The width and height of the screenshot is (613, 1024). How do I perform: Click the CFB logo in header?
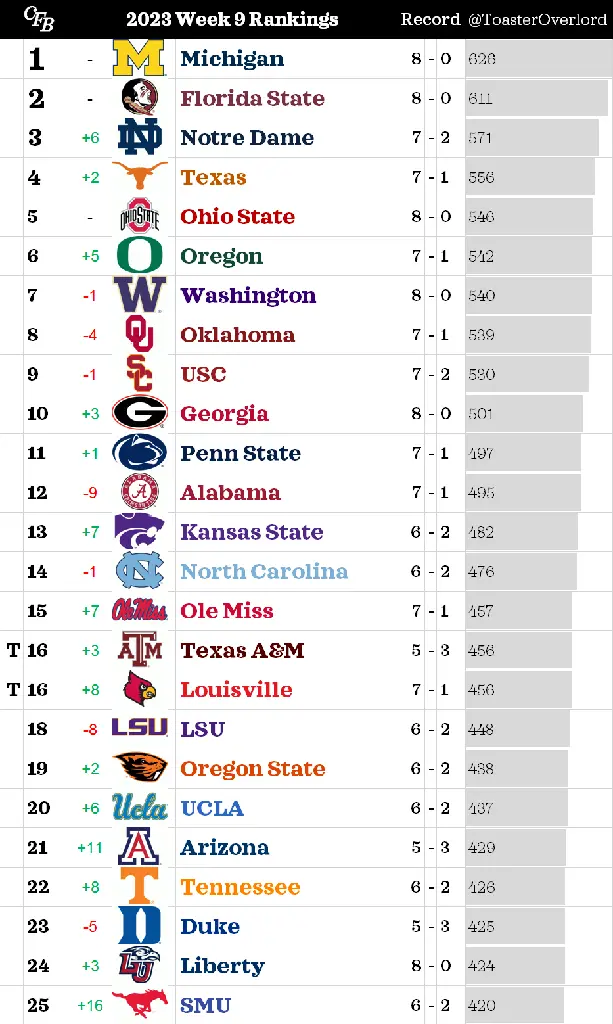[39, 18]
